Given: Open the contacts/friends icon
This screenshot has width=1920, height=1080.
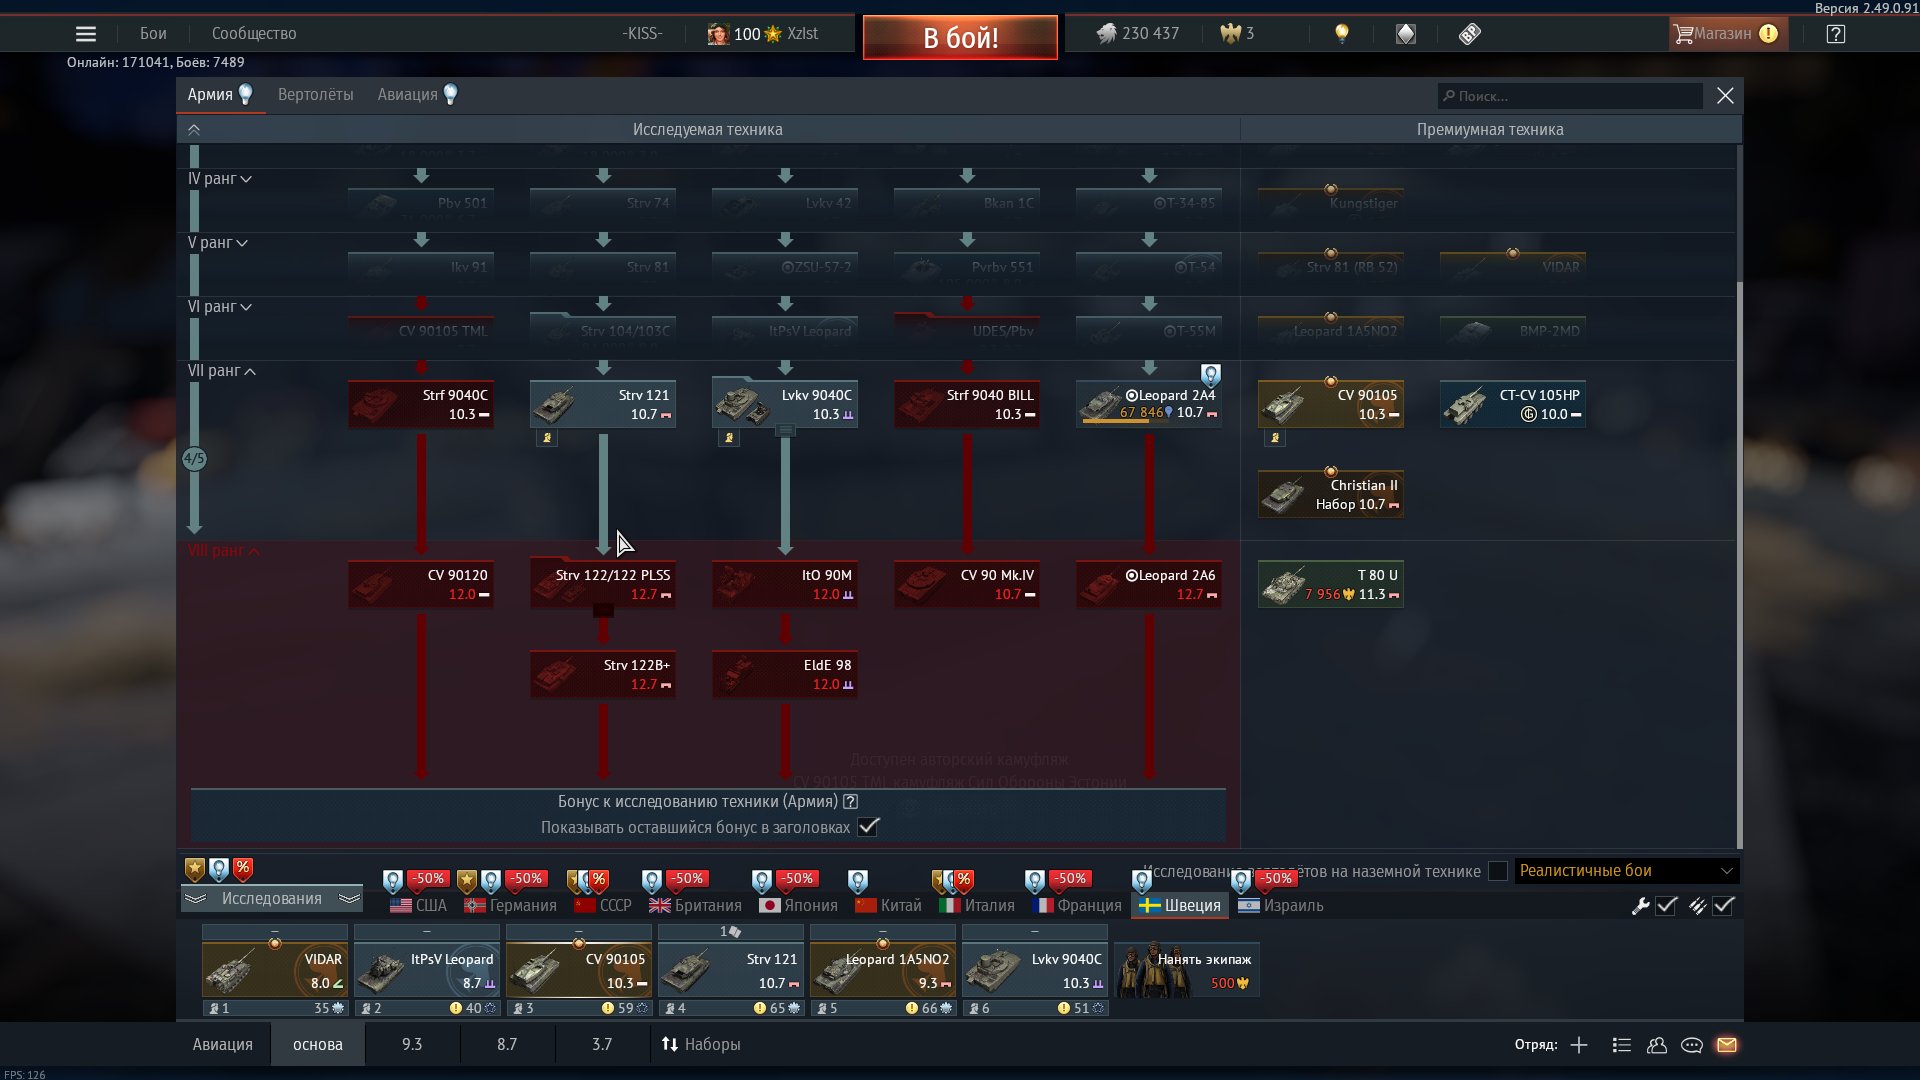Looking at the screenshot, I should click(x=1657, y=1045).
